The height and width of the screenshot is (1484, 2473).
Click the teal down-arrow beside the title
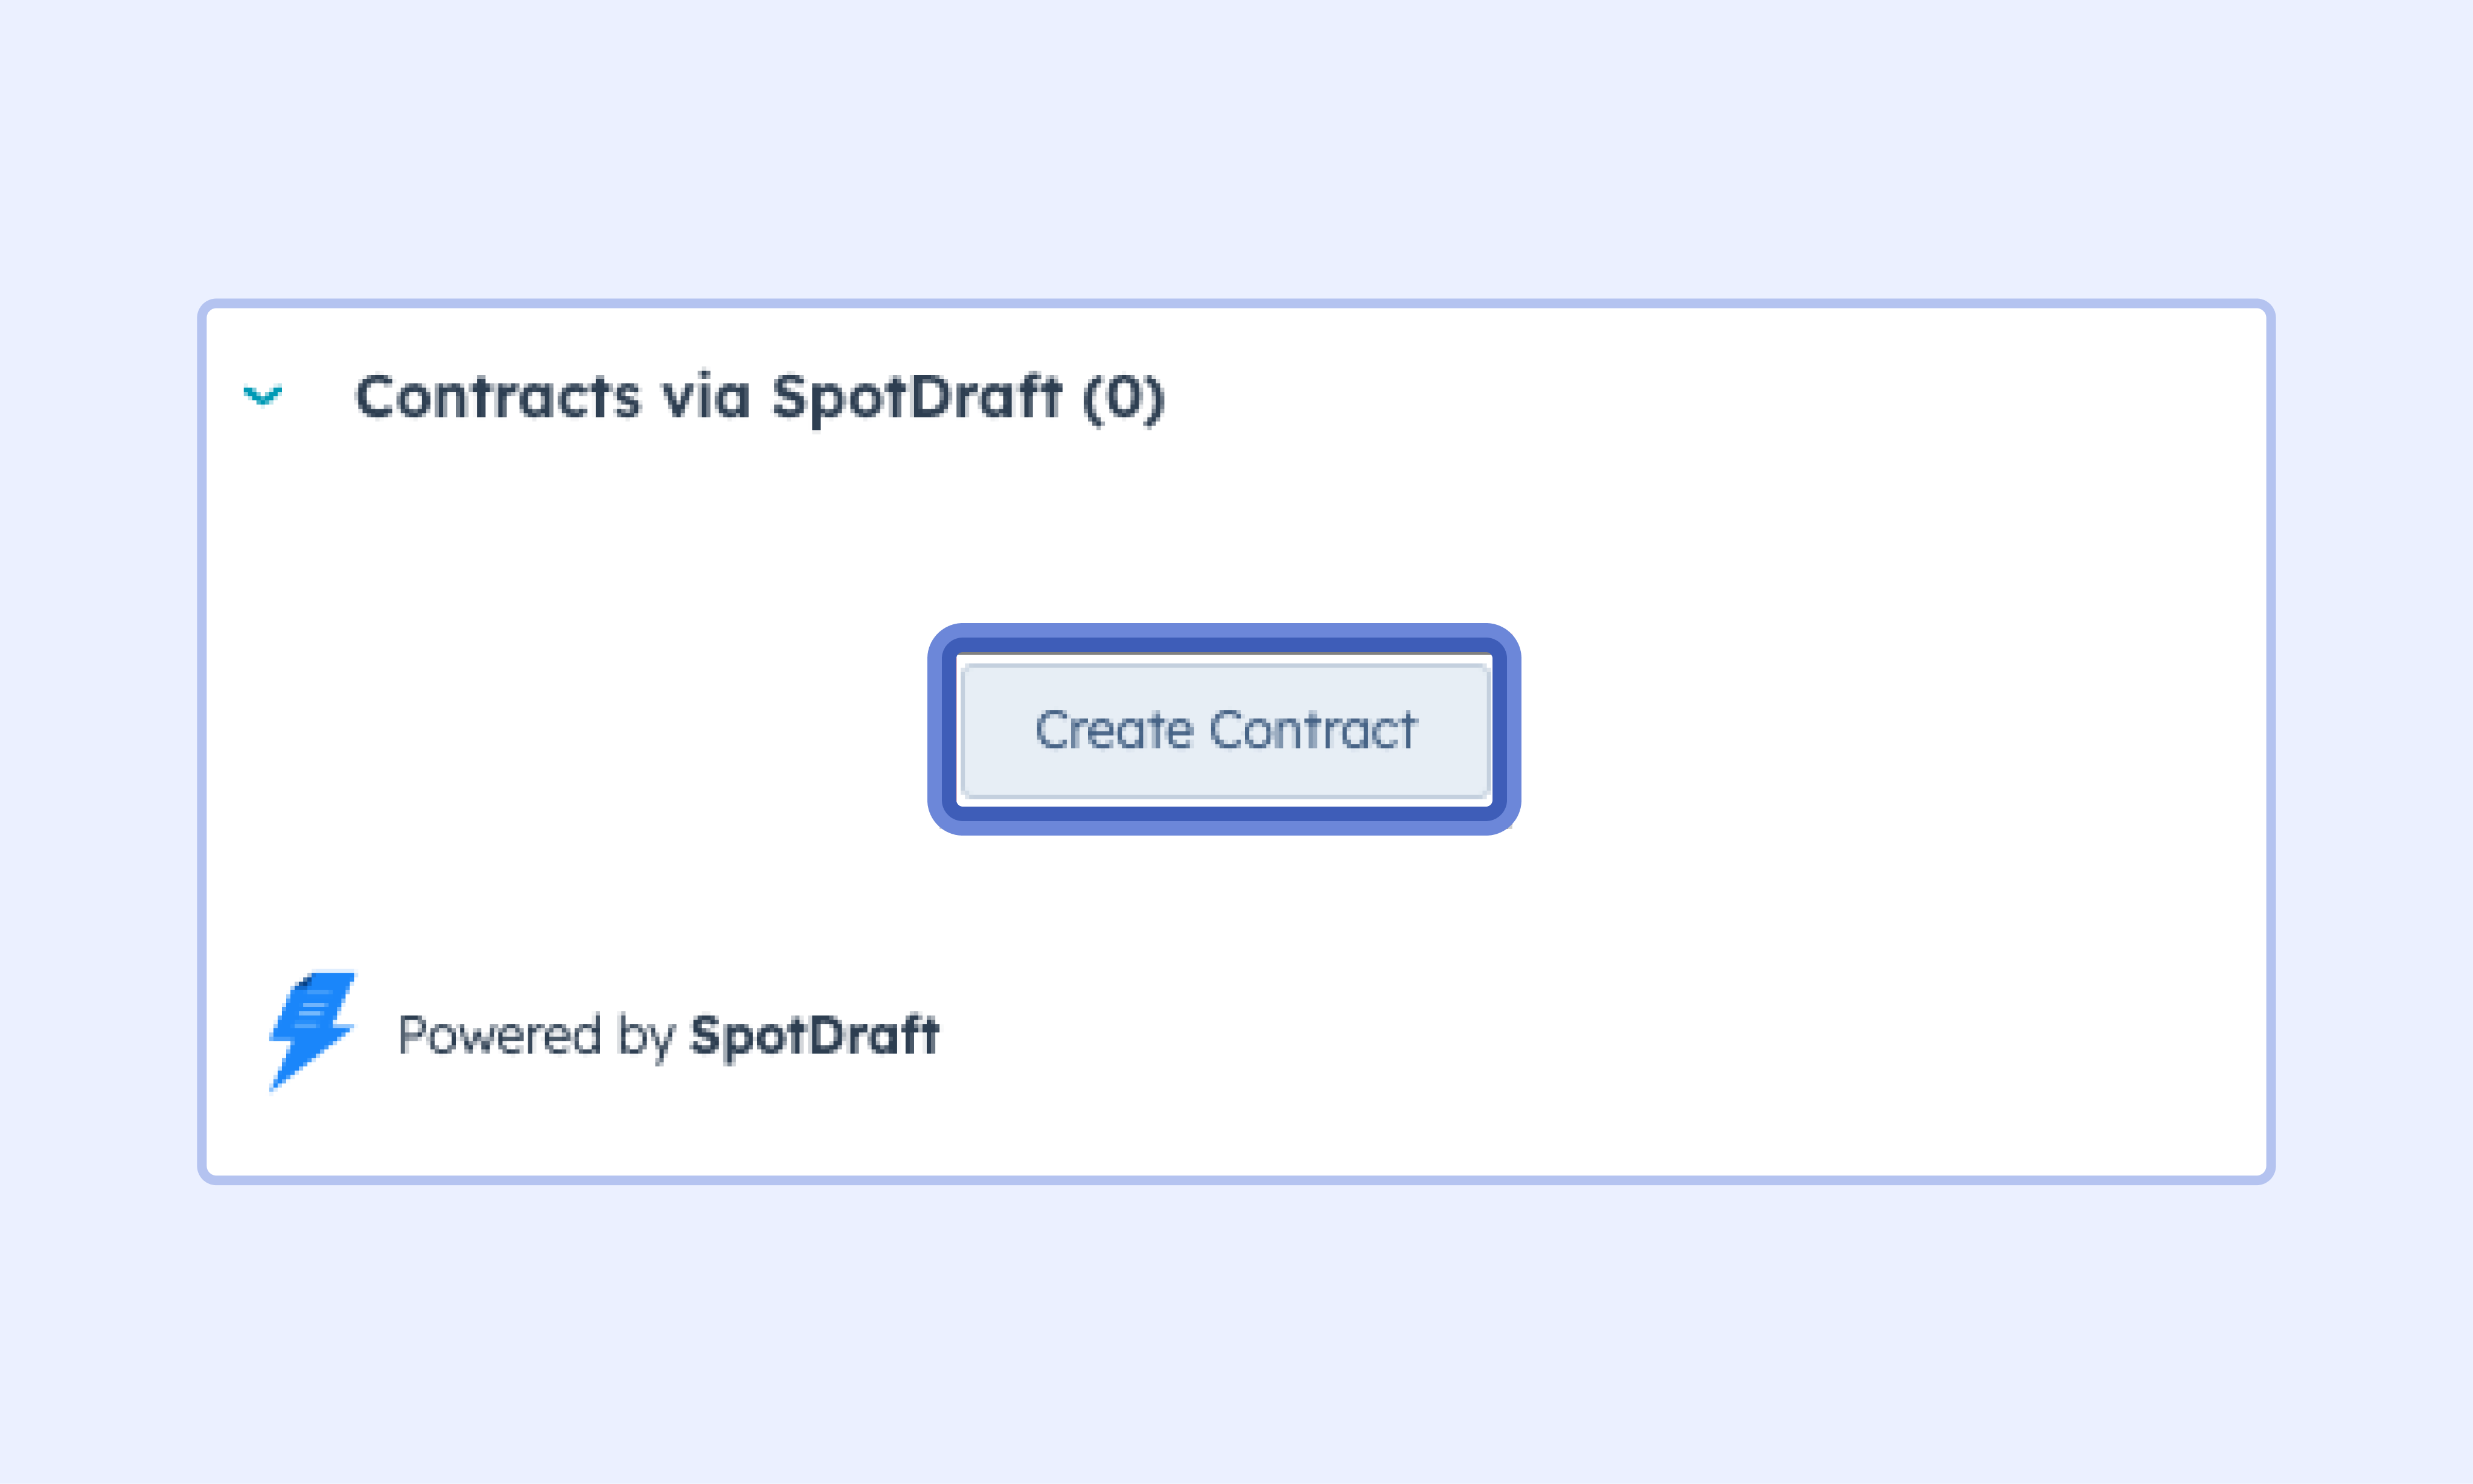(x=263, y=396)
